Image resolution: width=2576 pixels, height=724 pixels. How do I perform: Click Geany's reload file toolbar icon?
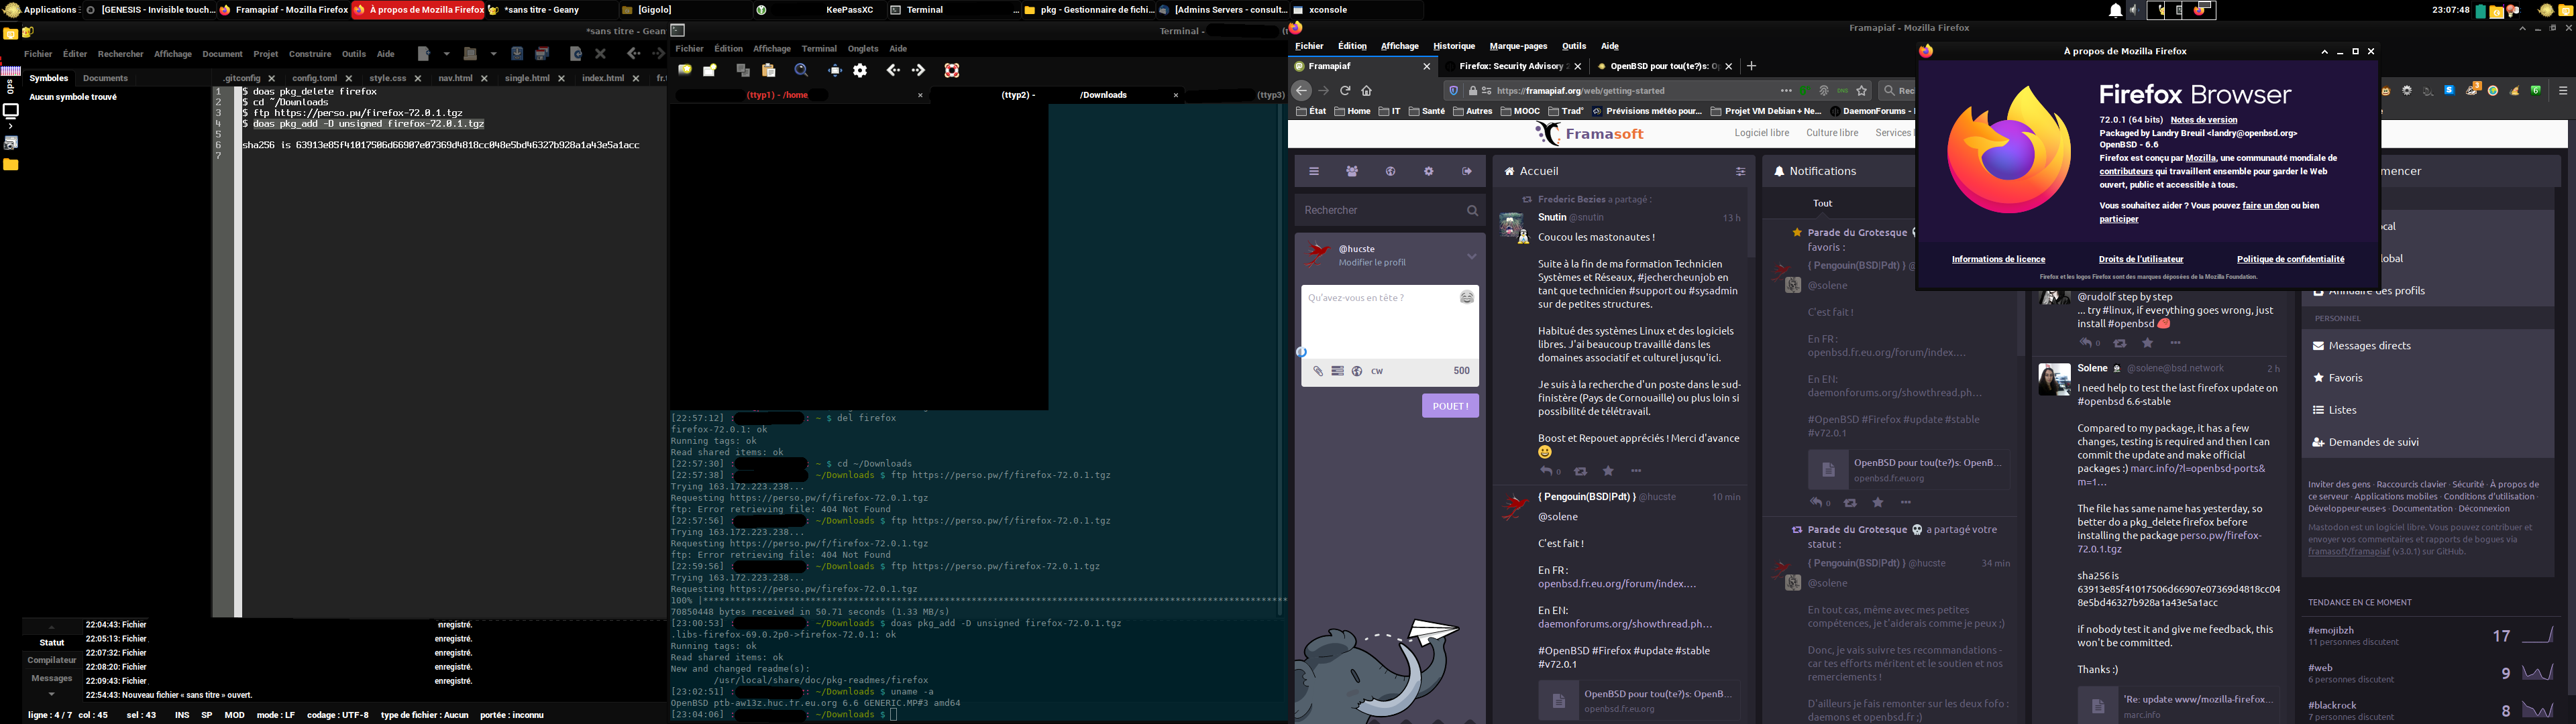coord(576,54)
